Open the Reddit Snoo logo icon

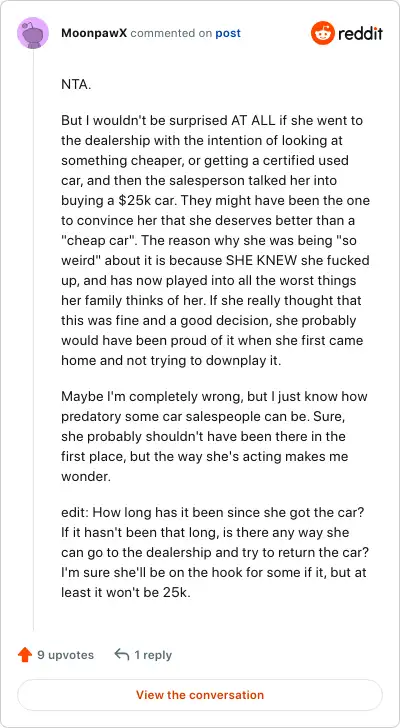(322, 33)
